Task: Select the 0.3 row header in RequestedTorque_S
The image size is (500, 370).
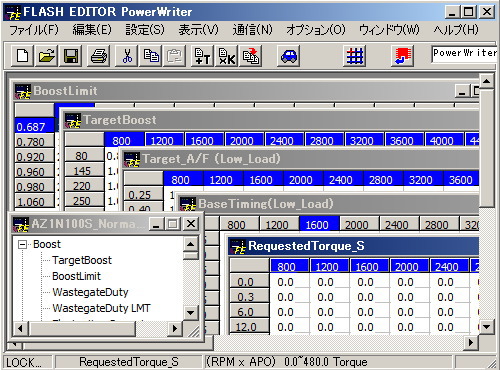Action: [249, 297]
